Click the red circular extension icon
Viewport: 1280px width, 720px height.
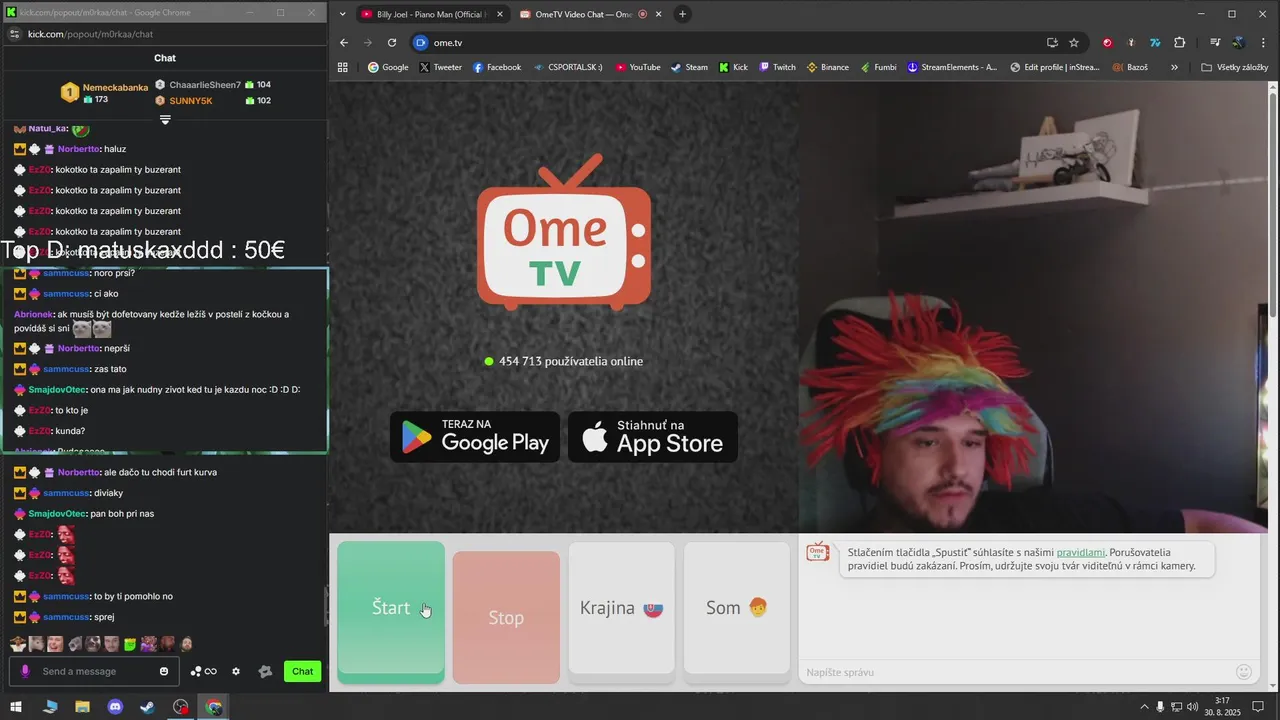tap(1107, 43)
